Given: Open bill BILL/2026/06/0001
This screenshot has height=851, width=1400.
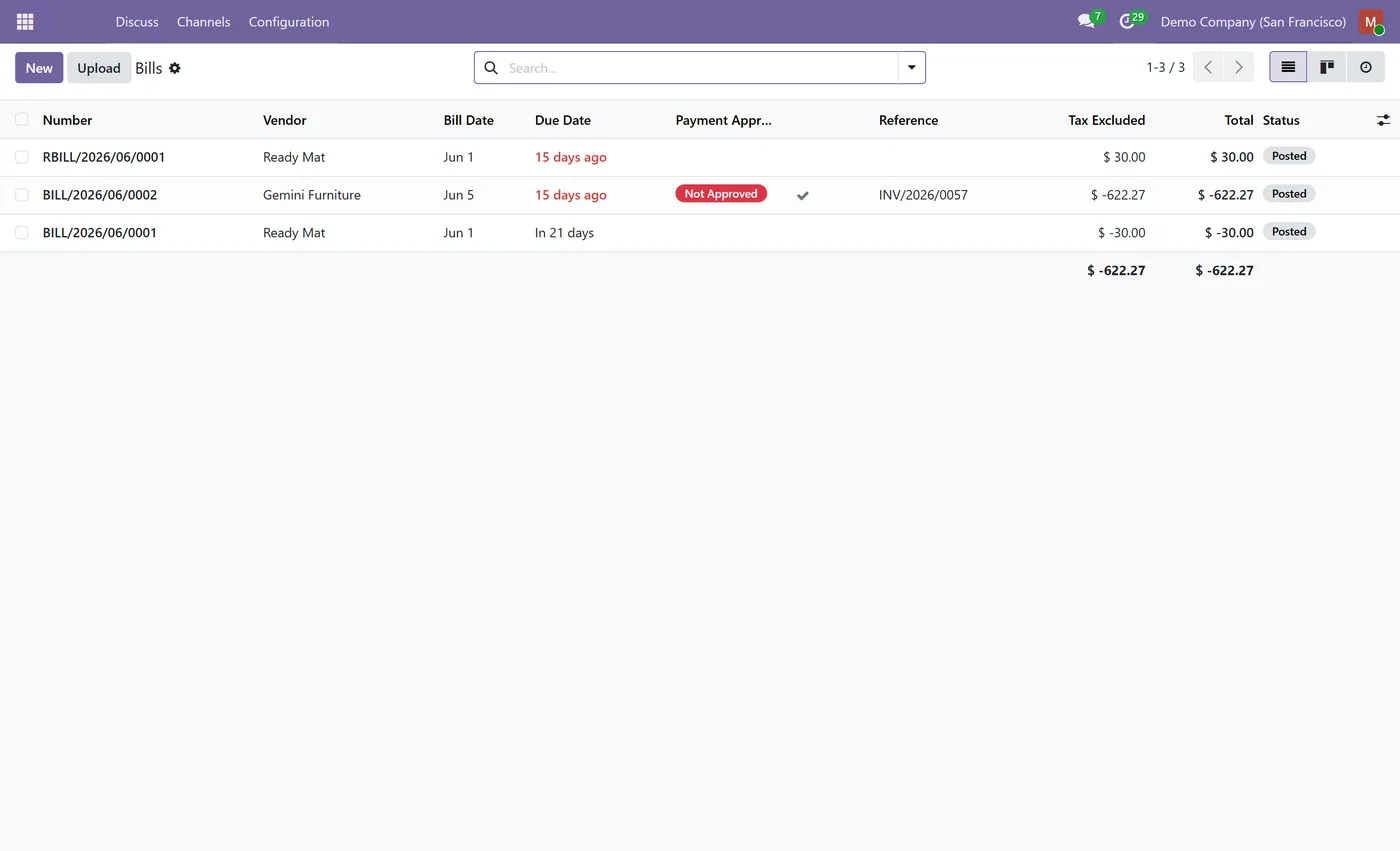Looking at the screenshot, I should click(x=100, y=233).
